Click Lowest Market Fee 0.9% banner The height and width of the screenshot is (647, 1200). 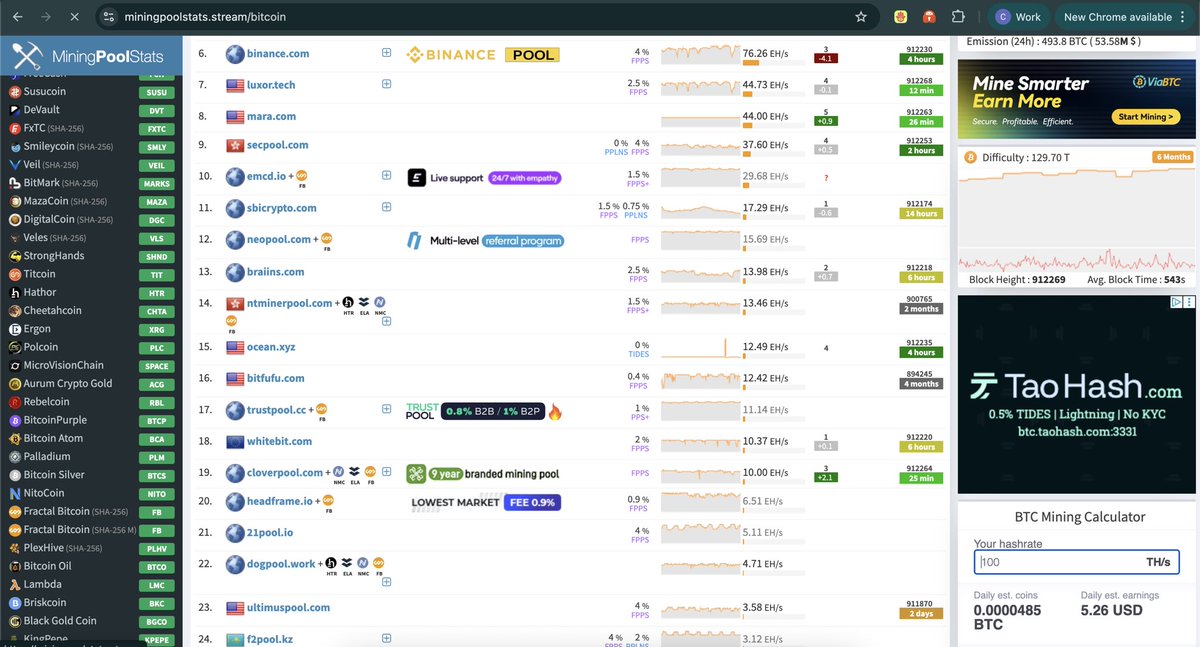click(x=484, y=502)
